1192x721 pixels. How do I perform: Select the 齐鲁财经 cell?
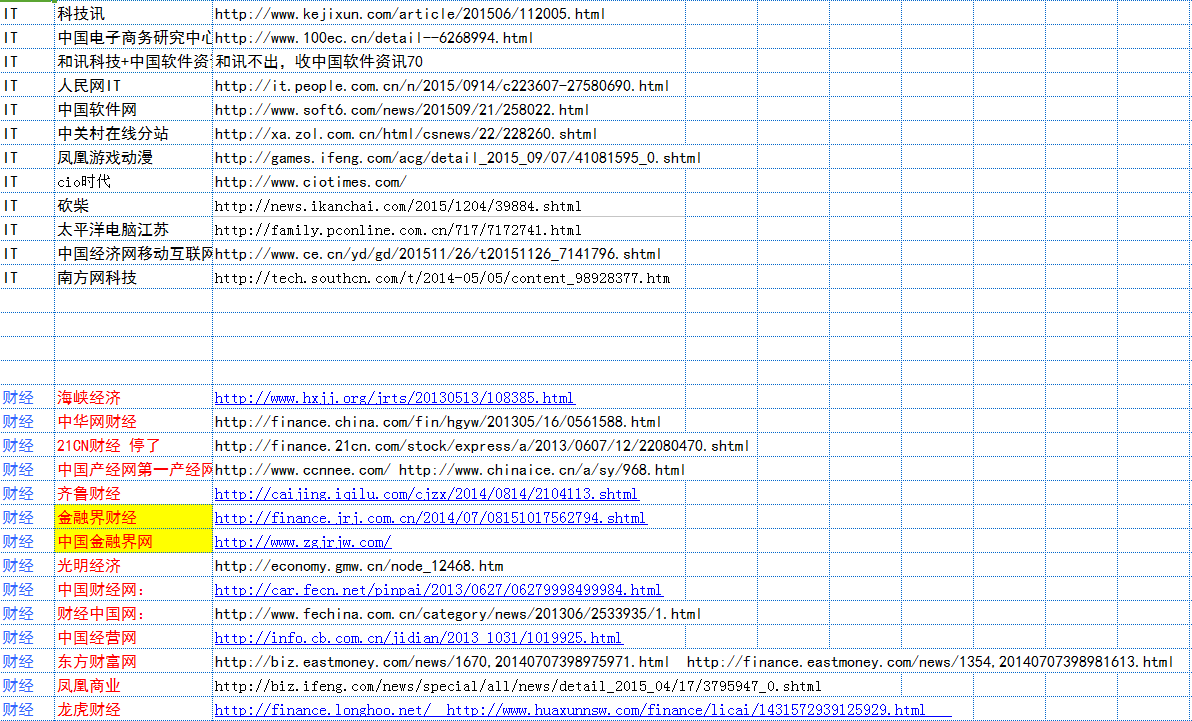[x=134, y=494]
